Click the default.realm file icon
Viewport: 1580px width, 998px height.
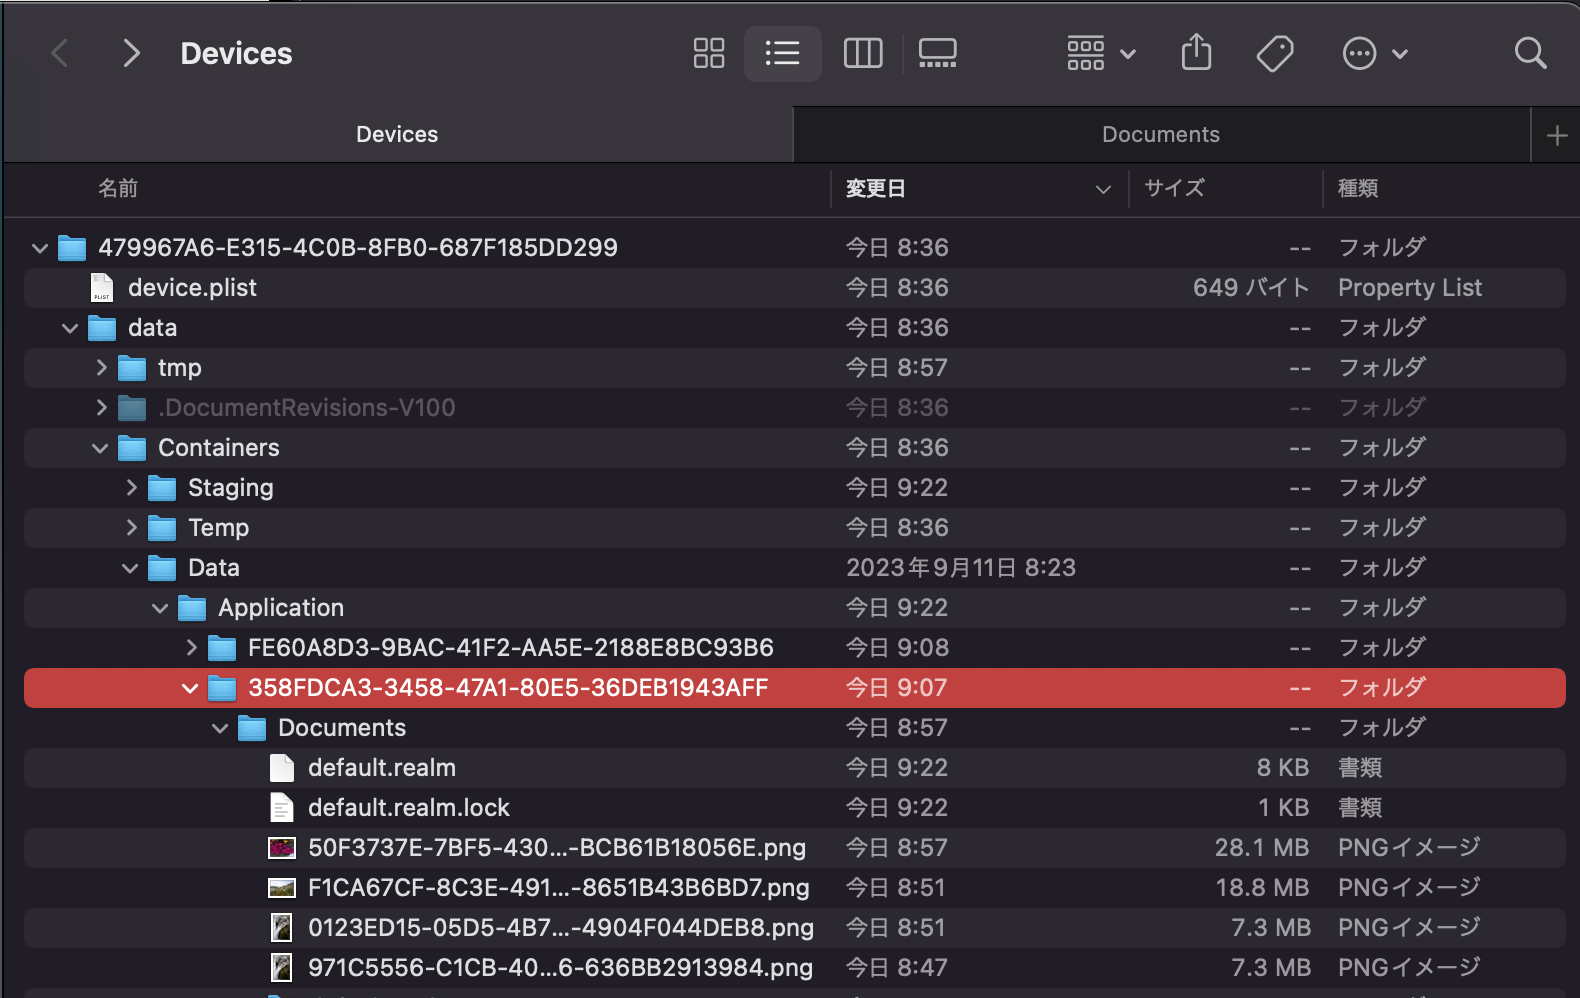click(x=282, y=768)
